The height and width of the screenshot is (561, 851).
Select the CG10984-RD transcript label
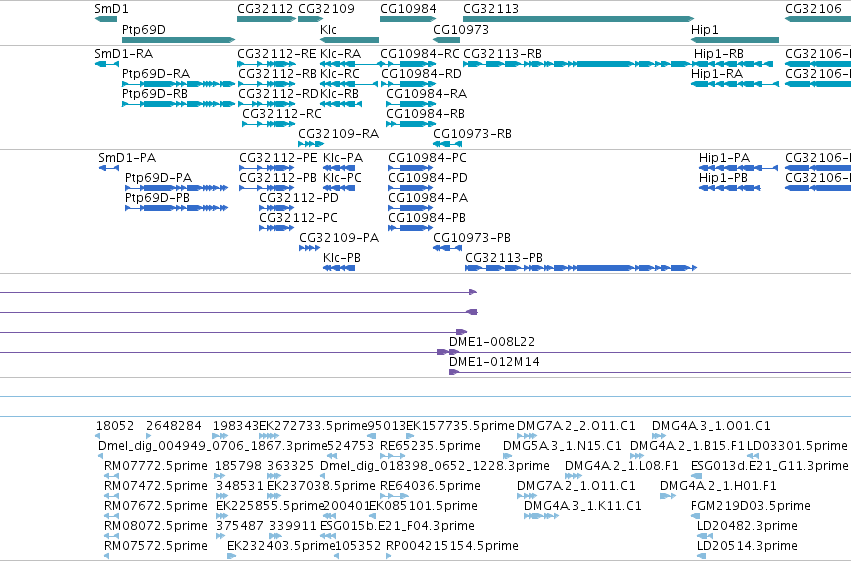[421, 73]
